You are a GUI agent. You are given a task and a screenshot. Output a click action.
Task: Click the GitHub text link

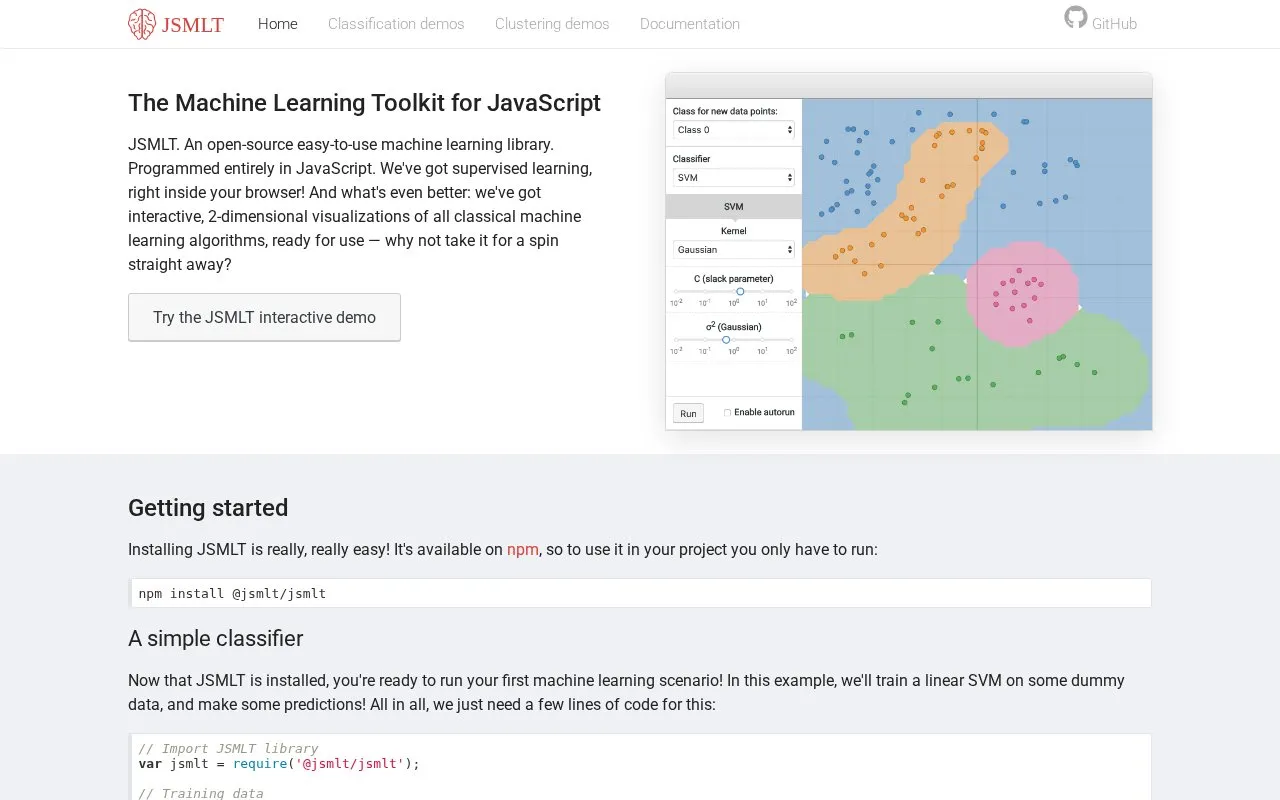coord(1114,24)
